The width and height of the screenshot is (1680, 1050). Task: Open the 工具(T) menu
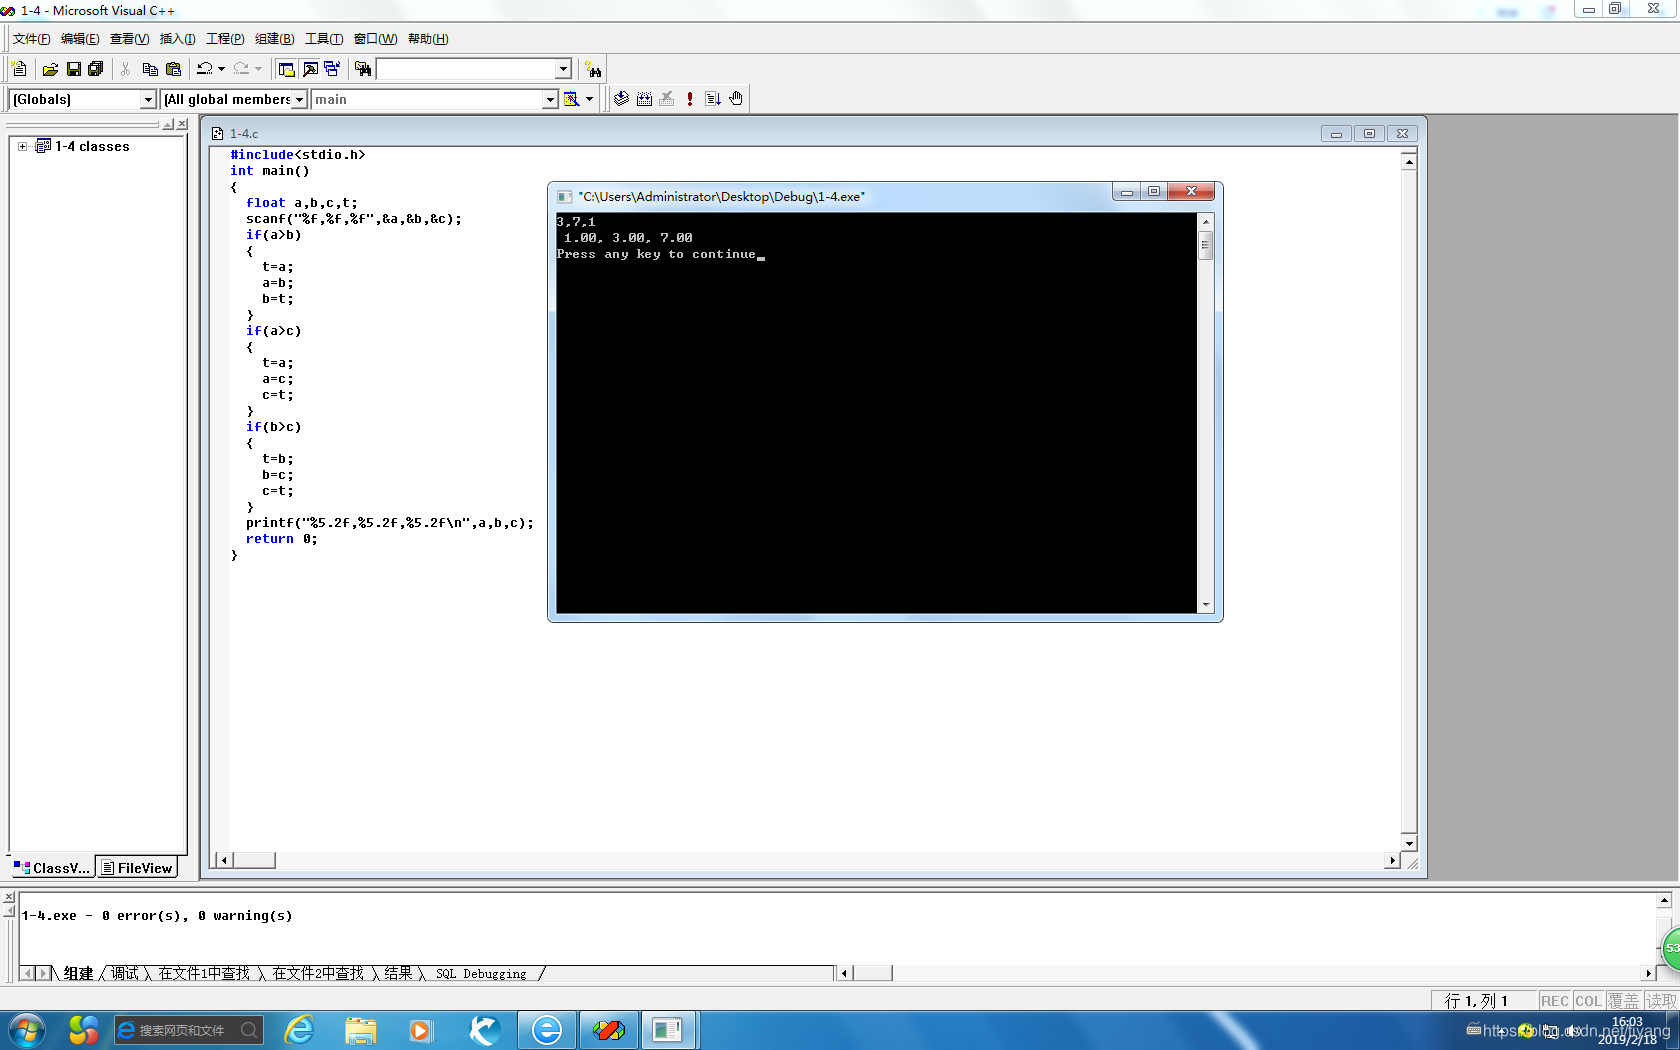323,39
